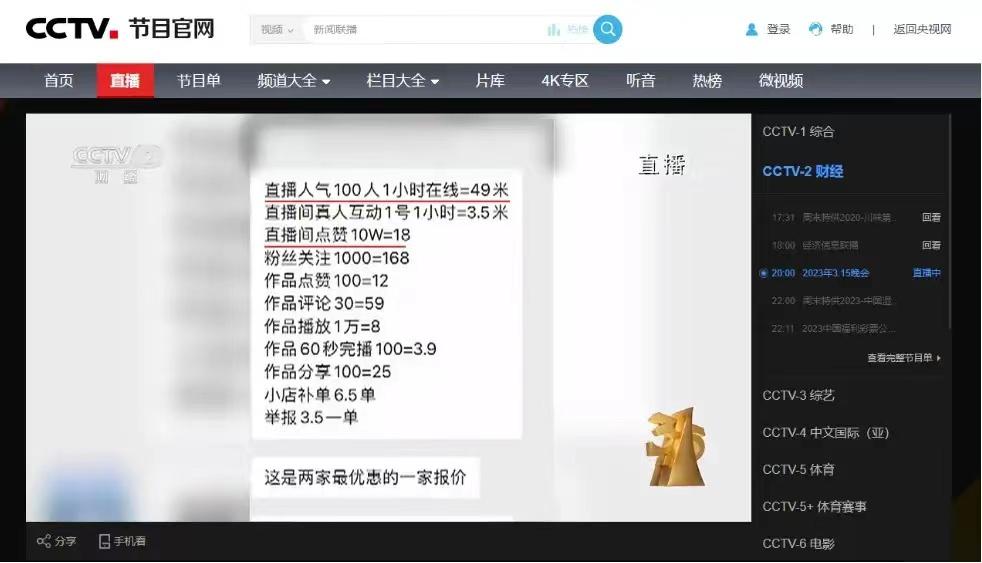Select the 直播 tab

coord(125,81)
